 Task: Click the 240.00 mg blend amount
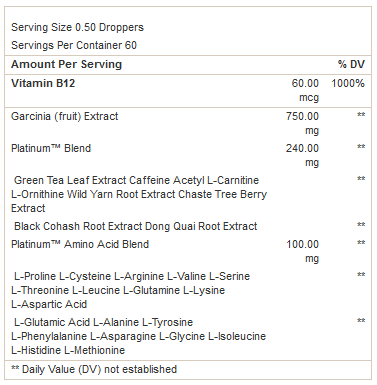pos(302,155)
